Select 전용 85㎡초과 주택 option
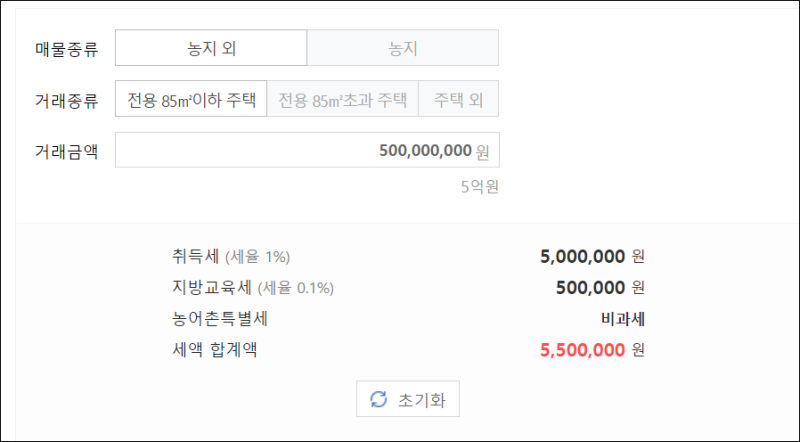 point(343,99)
